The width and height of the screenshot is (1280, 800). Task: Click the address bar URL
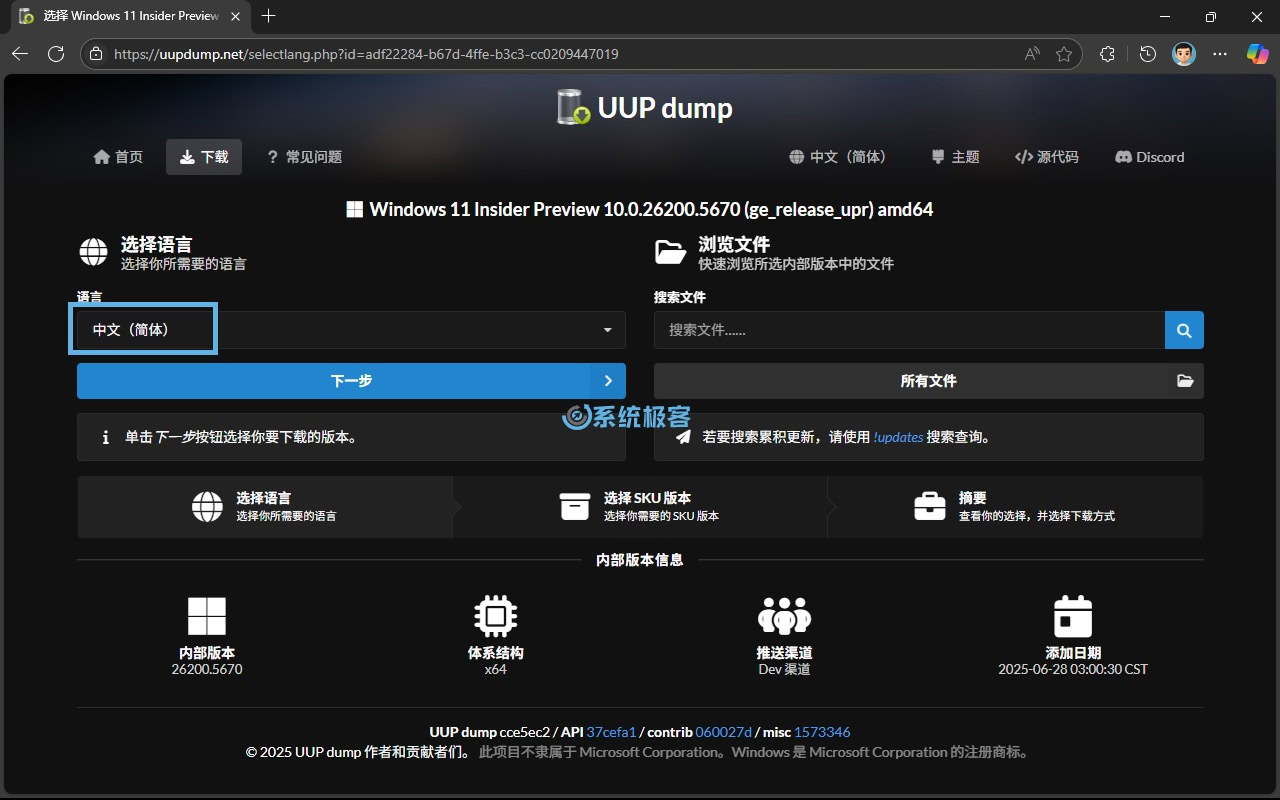pyautogui.click(x=366, y=54)
